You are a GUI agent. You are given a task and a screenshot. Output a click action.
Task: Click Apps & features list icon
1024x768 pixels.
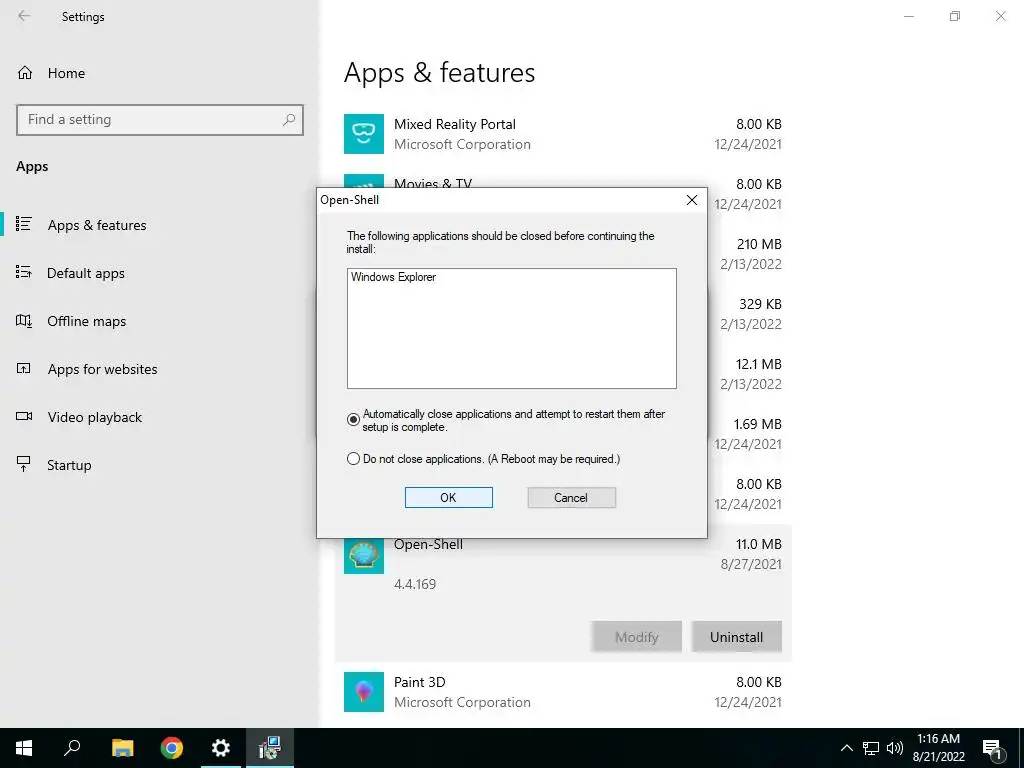[x=24, y=224]
